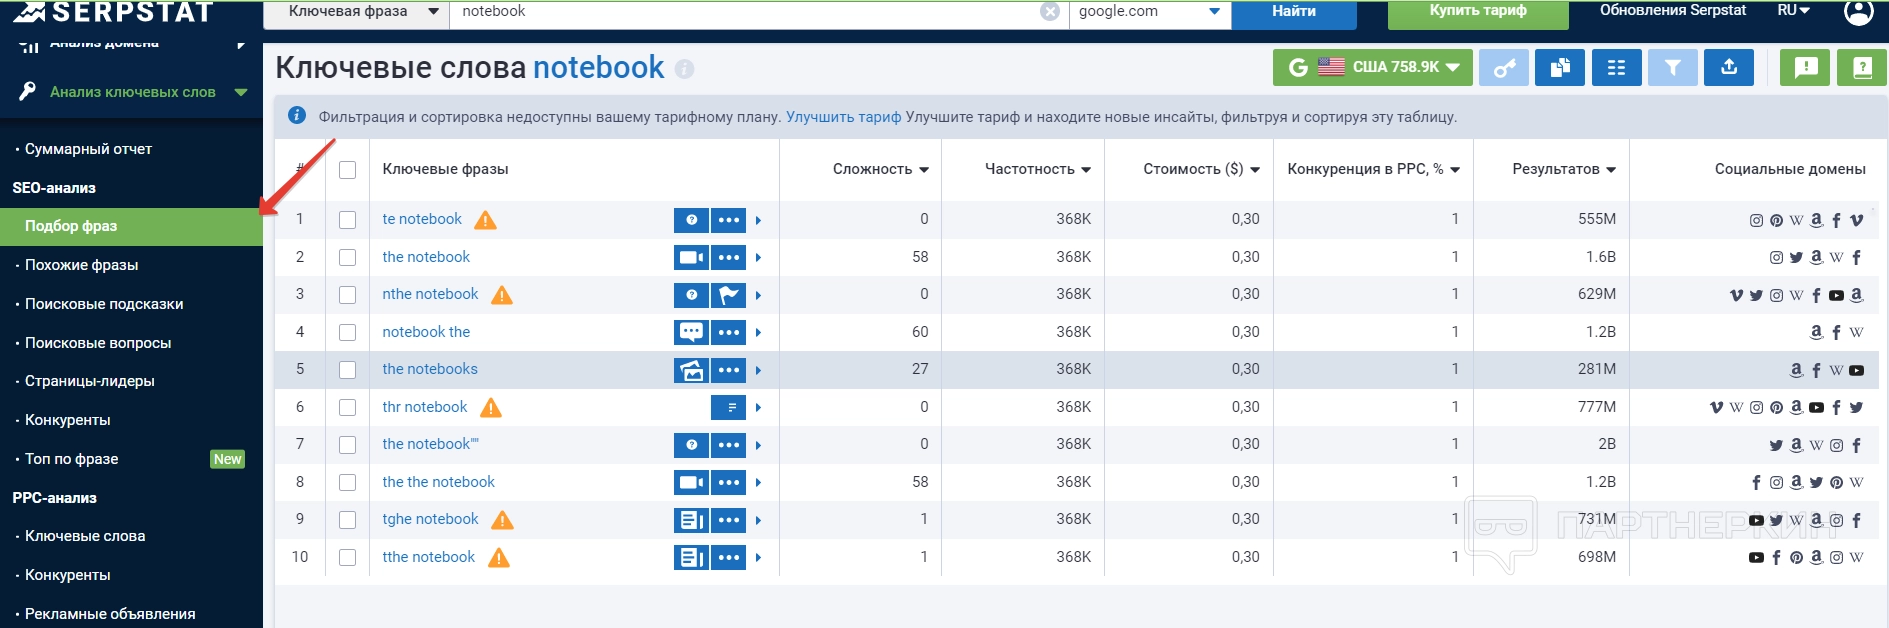Screen dimensions: 1889x628
Task: Open the help book question icon
Action: pos(1861,68)
